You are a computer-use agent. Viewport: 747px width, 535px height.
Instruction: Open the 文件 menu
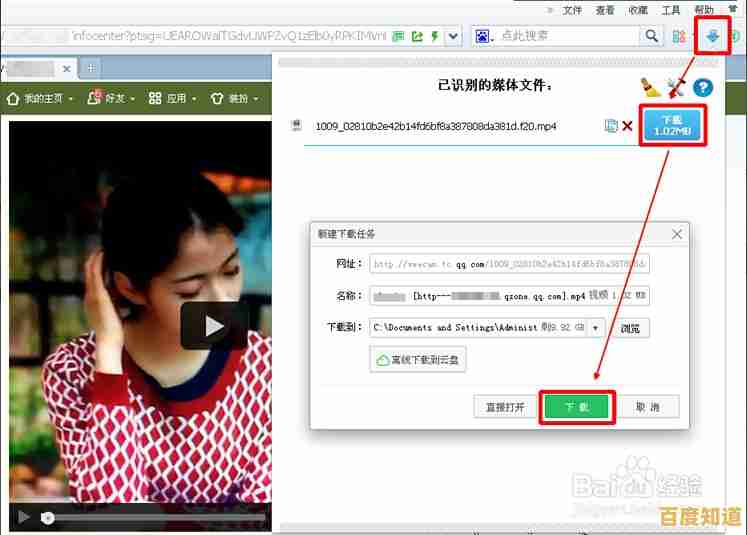572,10
